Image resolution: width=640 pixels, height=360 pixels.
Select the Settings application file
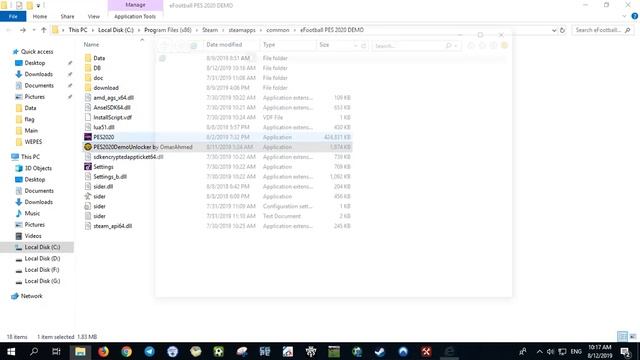coord(103,167)
